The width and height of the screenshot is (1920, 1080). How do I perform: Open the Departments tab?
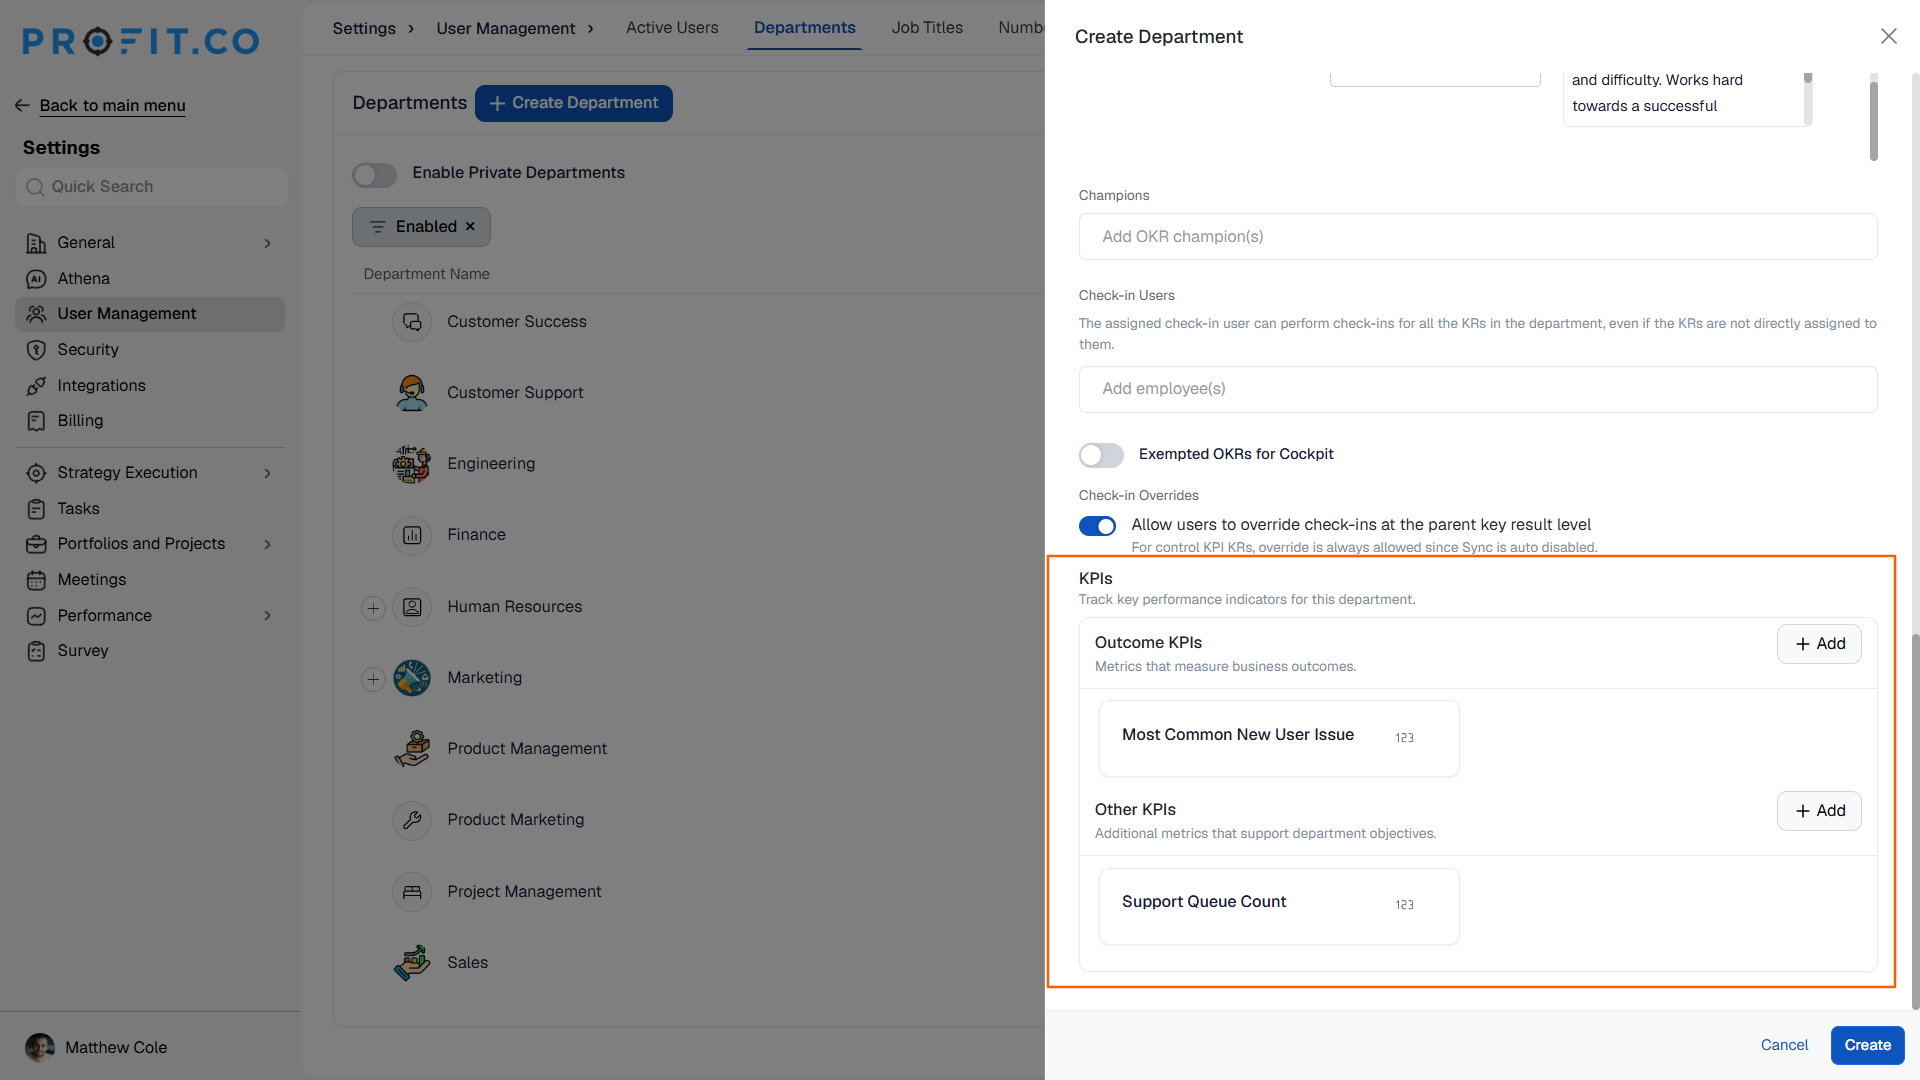(805, 28)
